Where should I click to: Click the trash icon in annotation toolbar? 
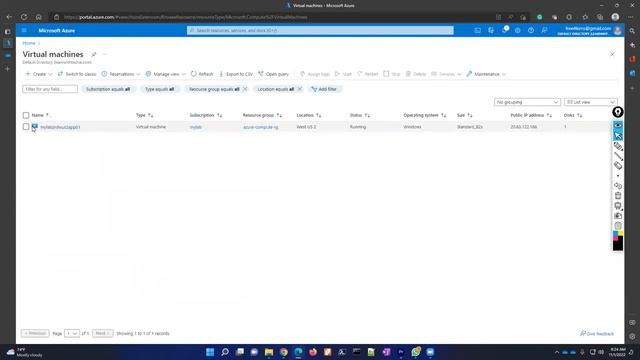click(618, 196)
